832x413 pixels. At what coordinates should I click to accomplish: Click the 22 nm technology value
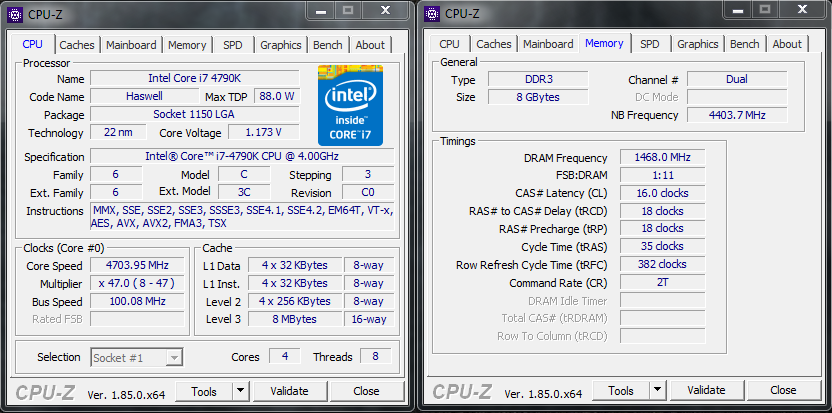coord(118,132)
